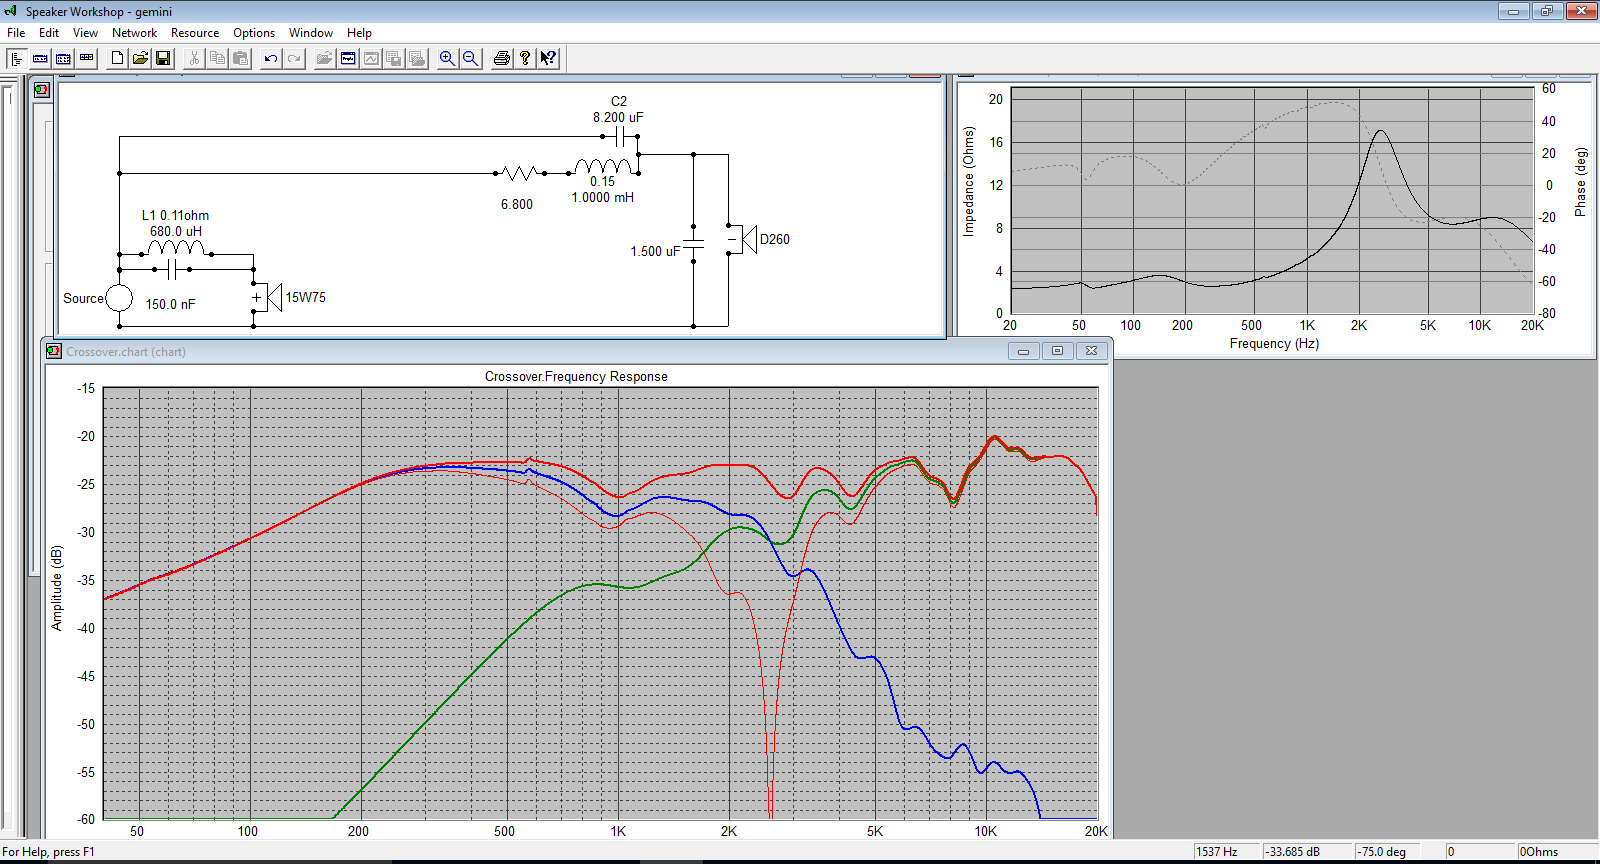Select the D260 tweeter driver in schematic
The image size is (1600, 864).
(744, 240)
